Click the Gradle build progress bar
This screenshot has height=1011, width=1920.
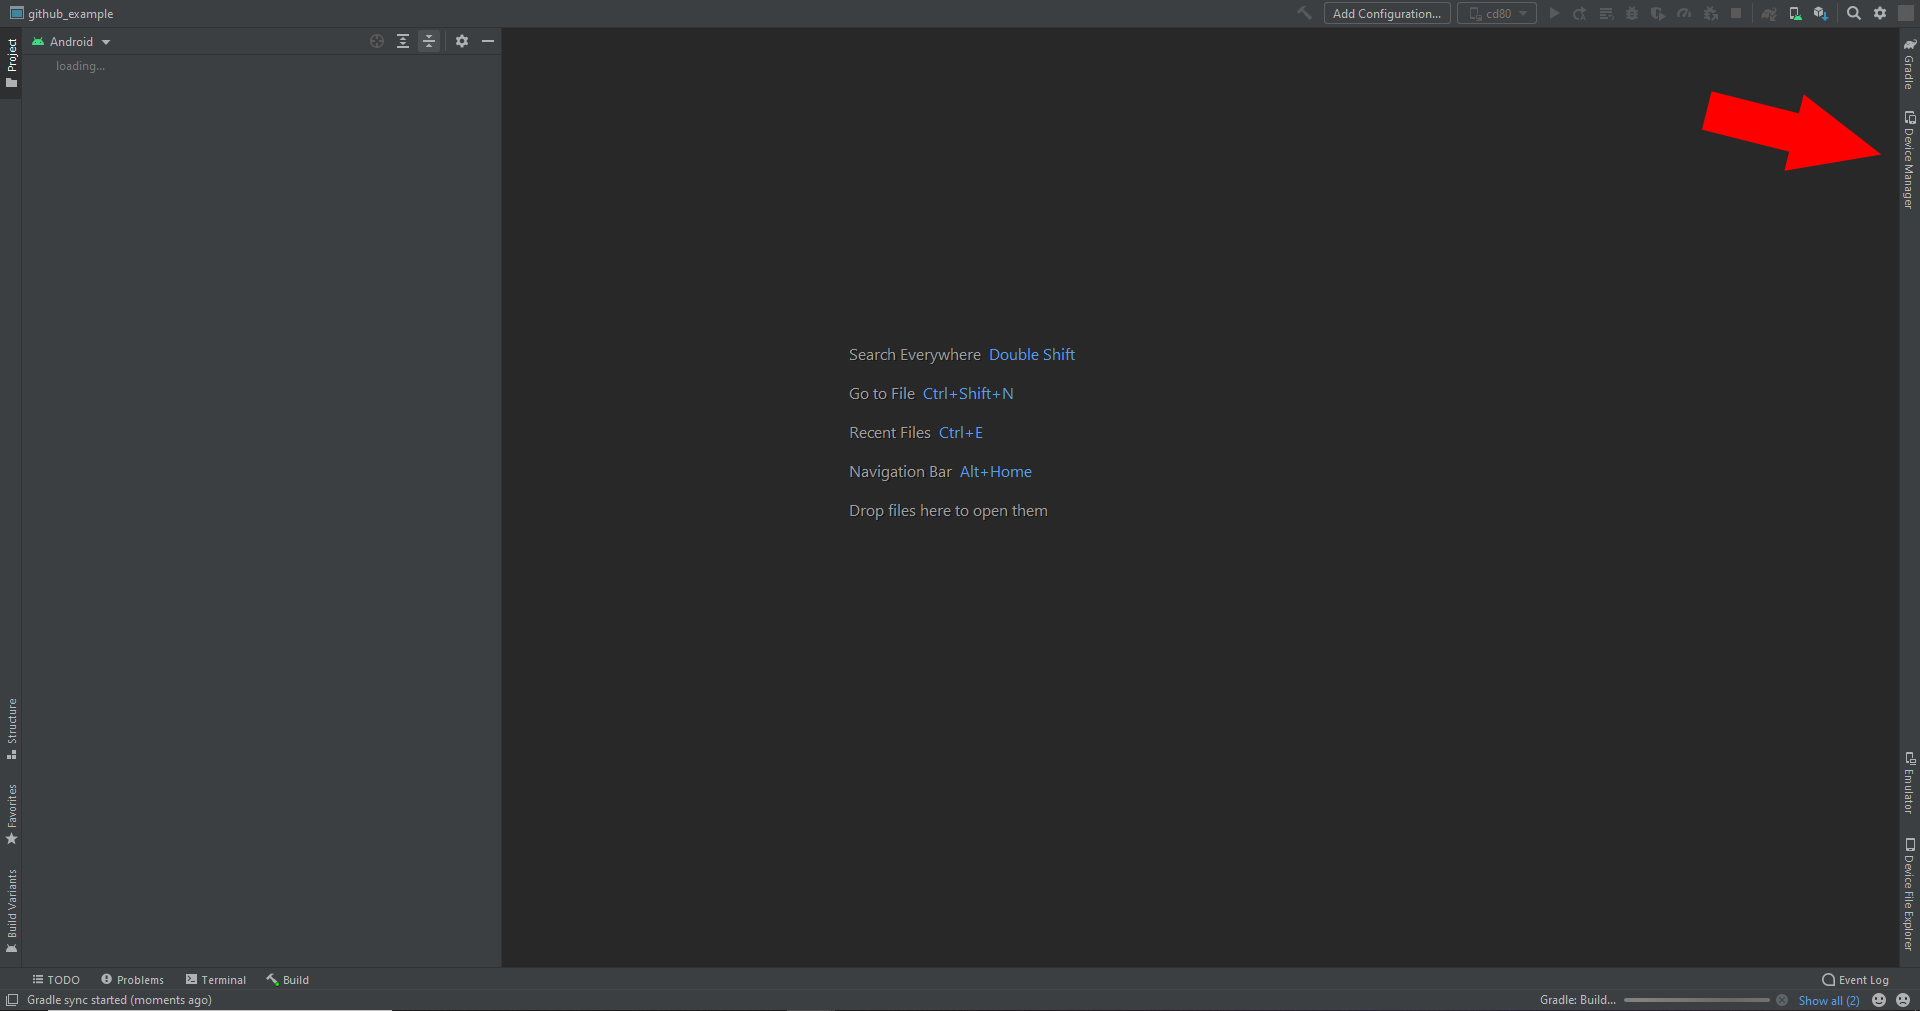coord(1697,1000)
